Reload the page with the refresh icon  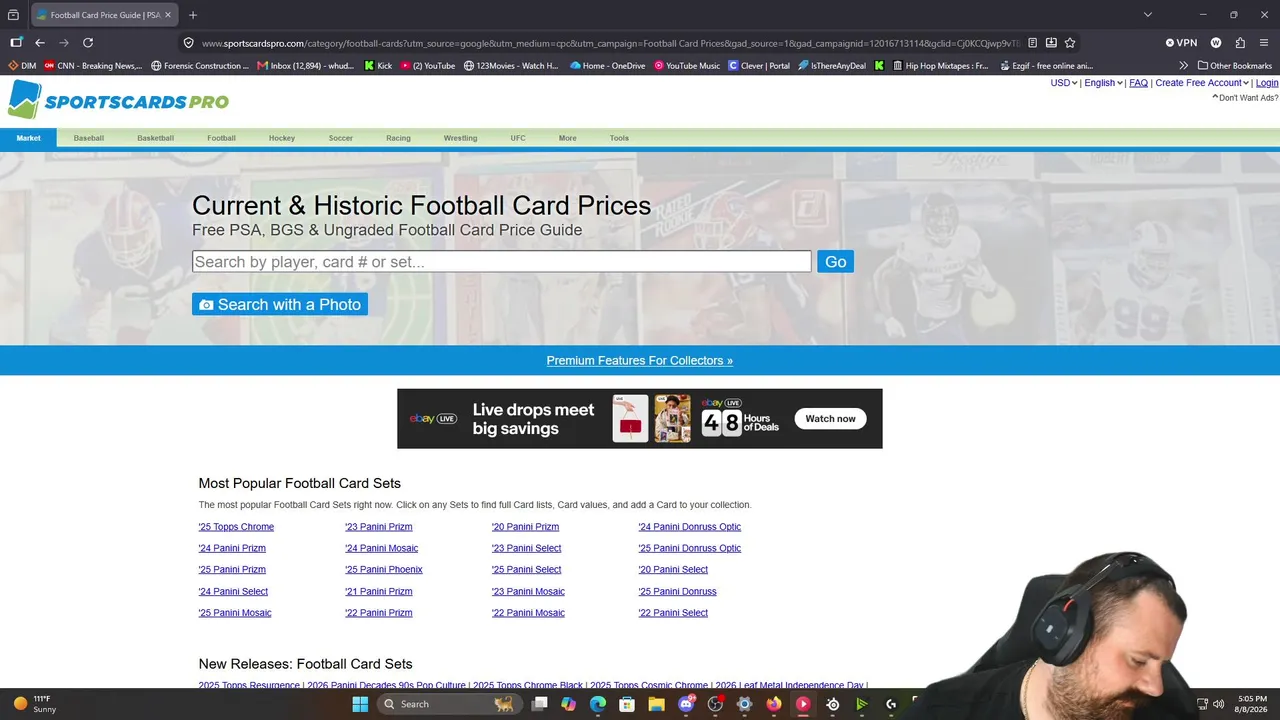(88, 43)
